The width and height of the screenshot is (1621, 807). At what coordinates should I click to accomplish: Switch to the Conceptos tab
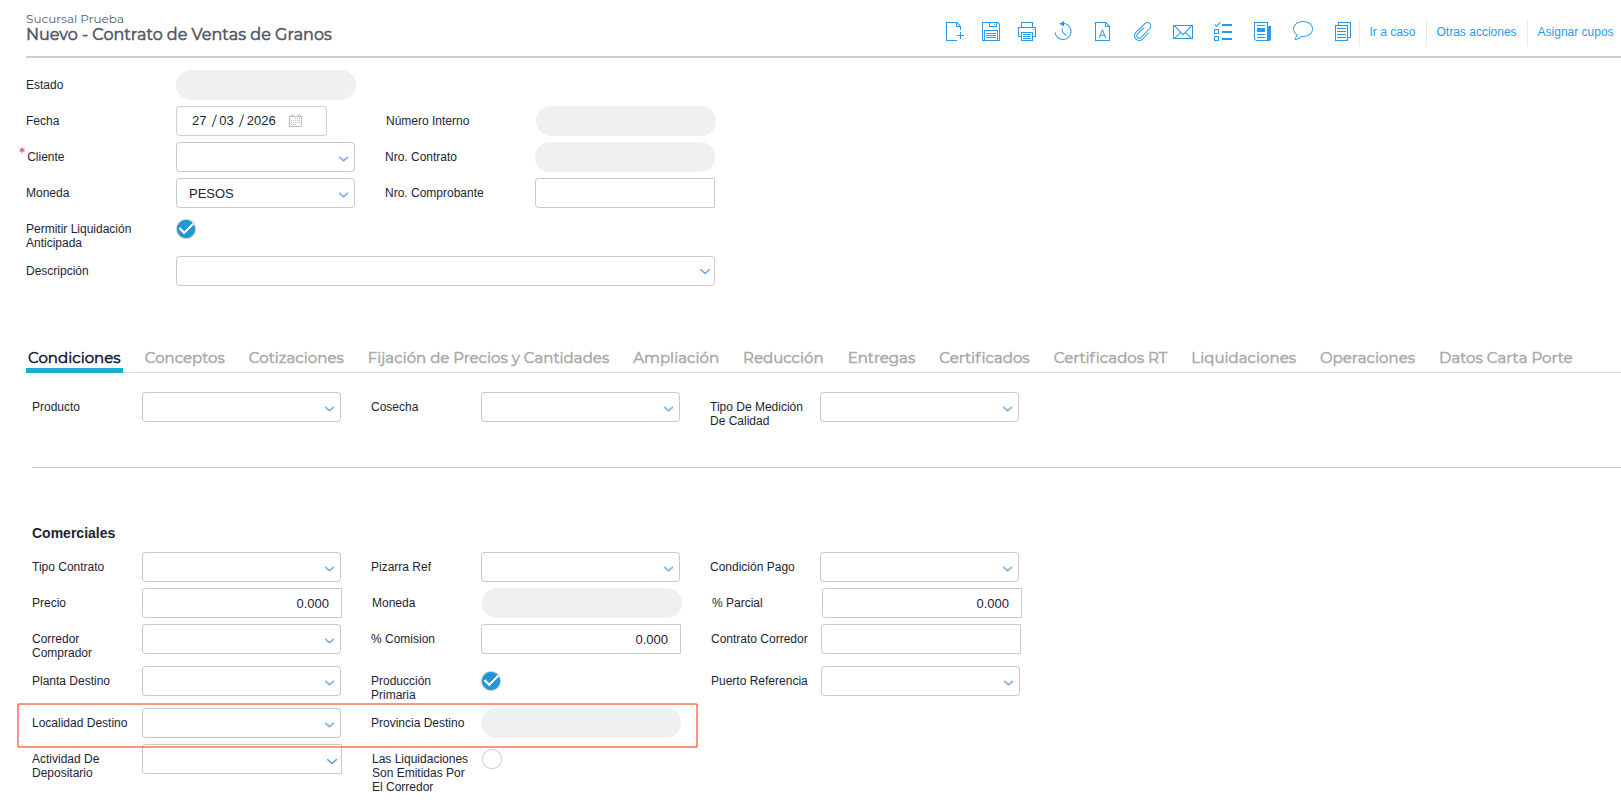pyautogui.click(x=185, y=358)
